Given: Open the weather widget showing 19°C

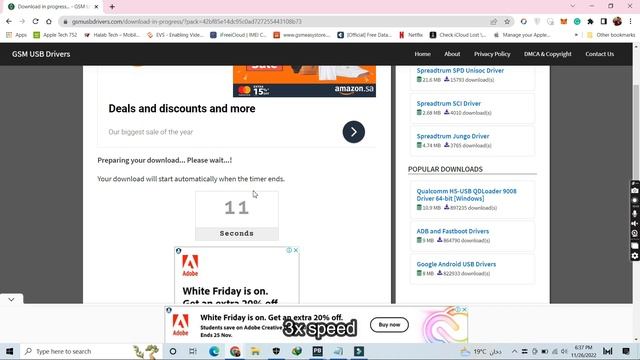Looking at the screenshot, I should [x=482, y=351].
